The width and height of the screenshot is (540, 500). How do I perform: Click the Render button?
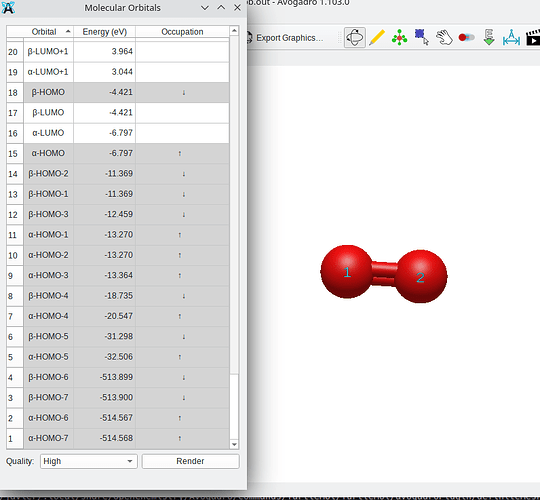point(190,461)
